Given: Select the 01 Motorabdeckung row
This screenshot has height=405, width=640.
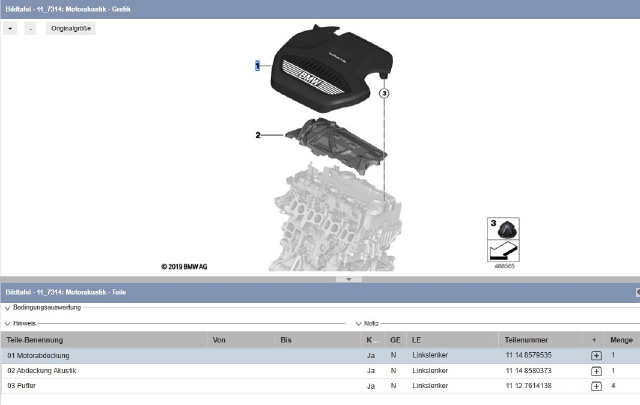Looking at the screenshot, I should [x=320, y=356].
